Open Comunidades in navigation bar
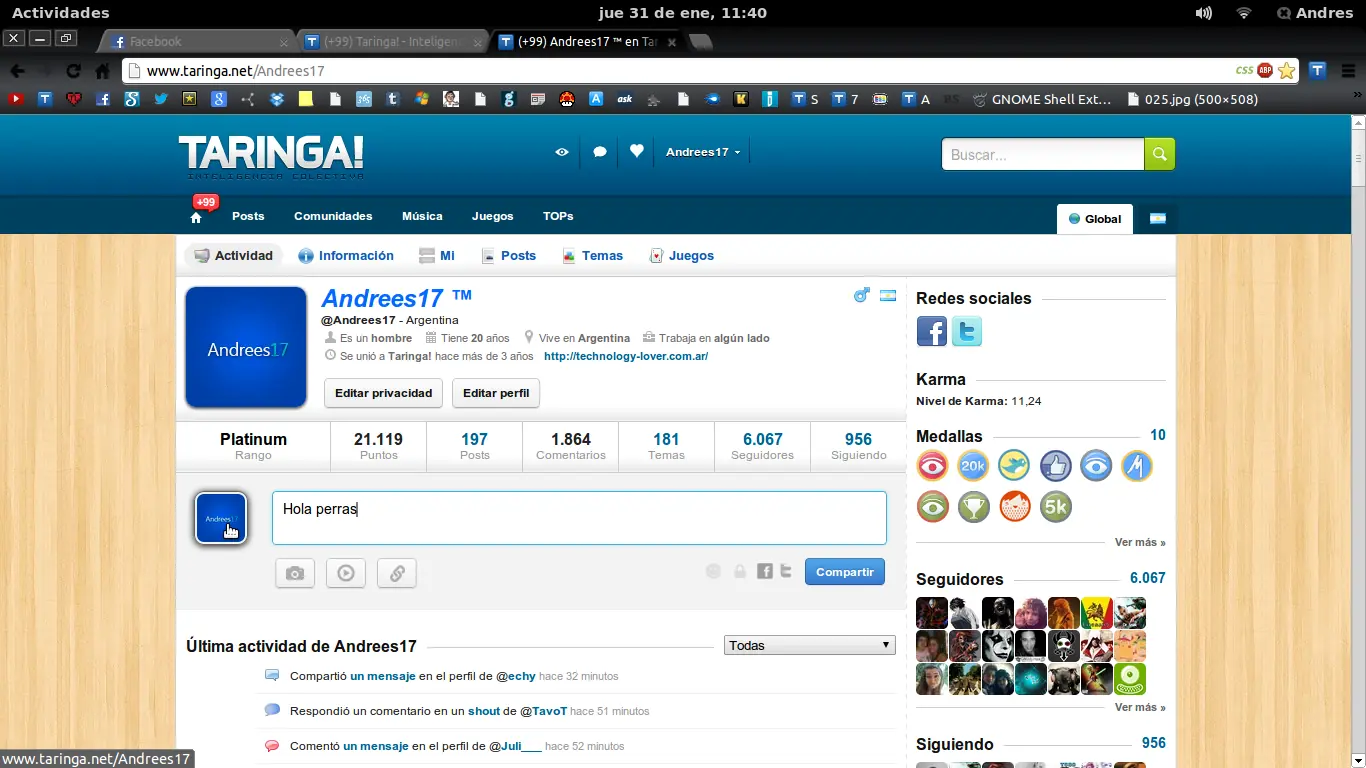This screenshot has width=1366, height=768. (333, 216)
